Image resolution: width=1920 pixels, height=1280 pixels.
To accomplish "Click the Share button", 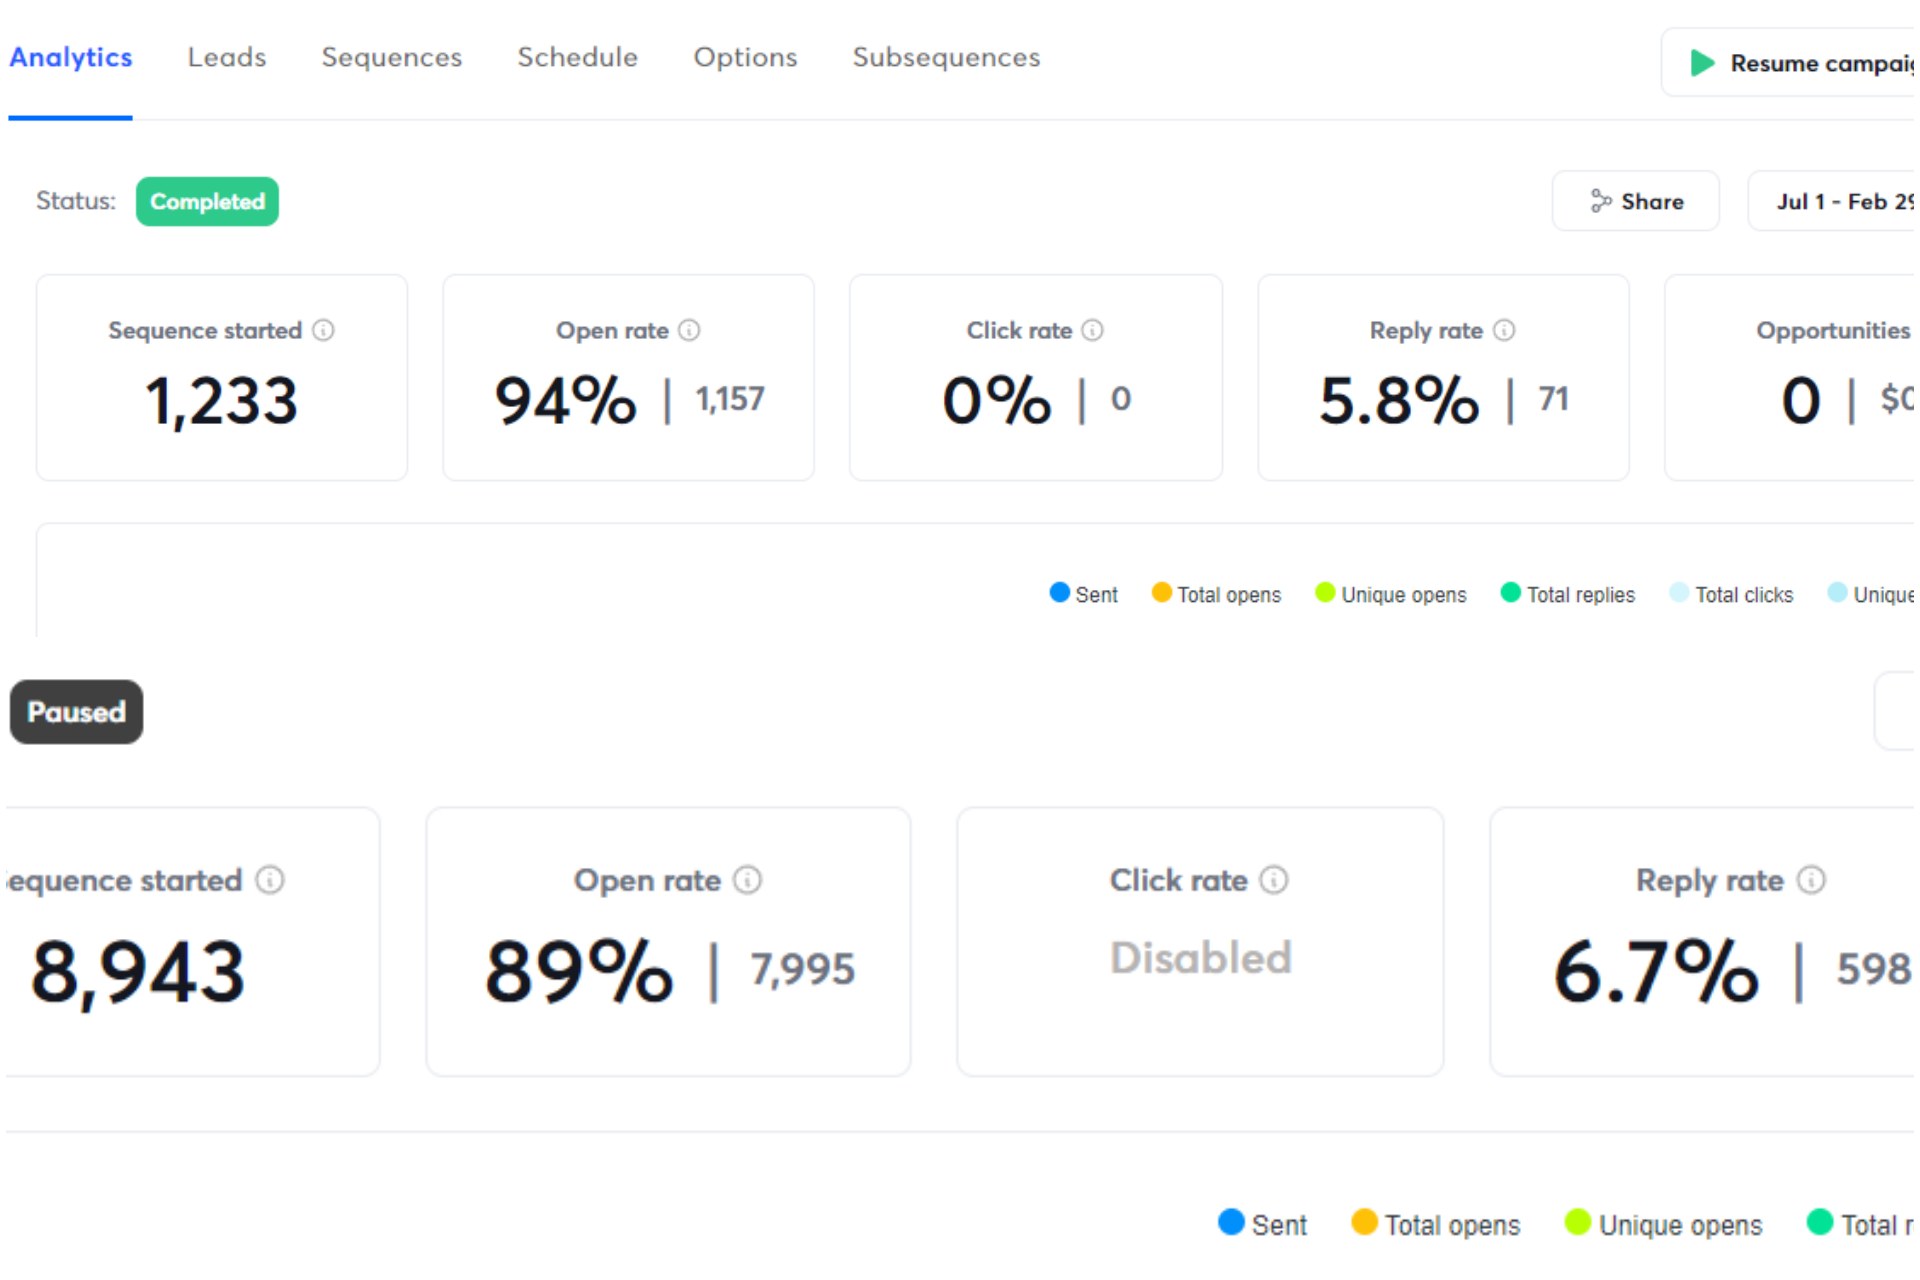I will pyautogui.click(x=1635, y=201).
